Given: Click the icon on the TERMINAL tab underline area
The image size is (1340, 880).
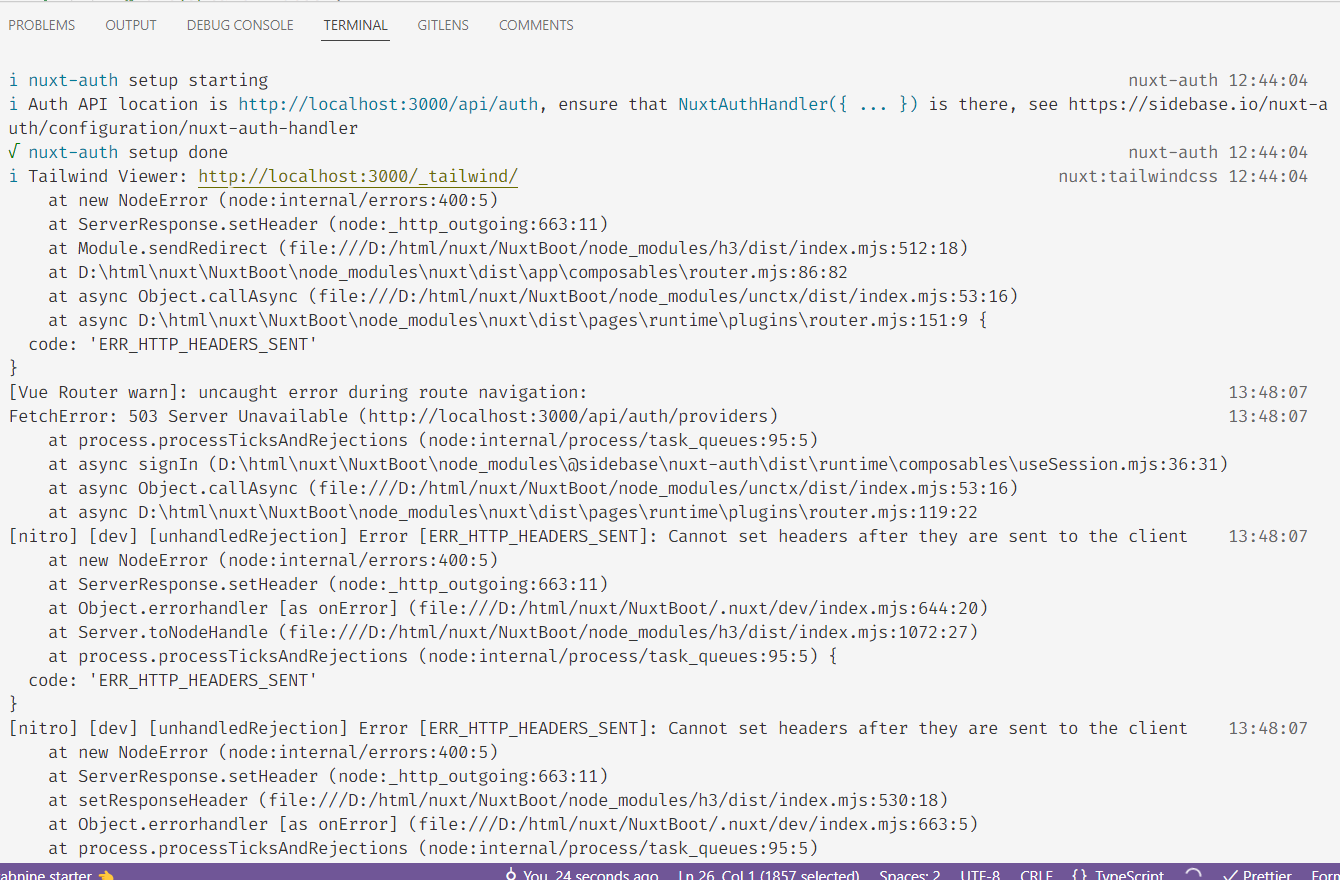Looking at the screenshot, I should click(355, 40).
